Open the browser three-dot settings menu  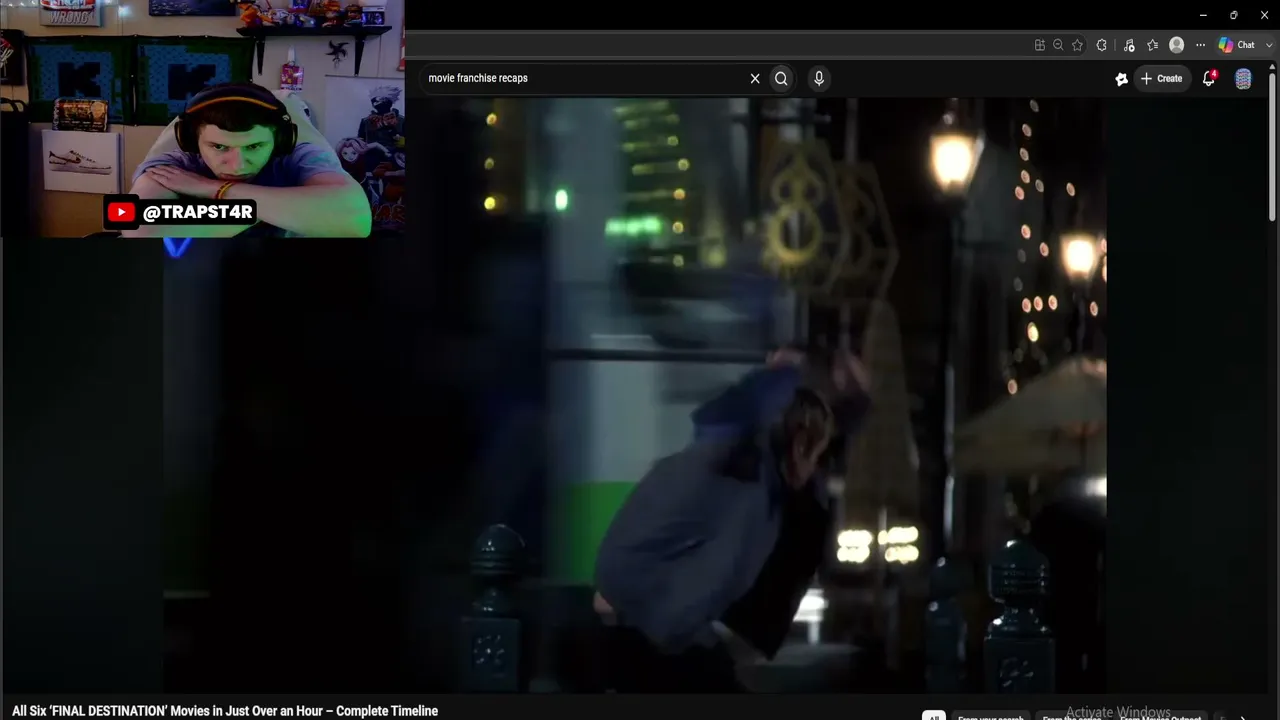[1200, 45]
